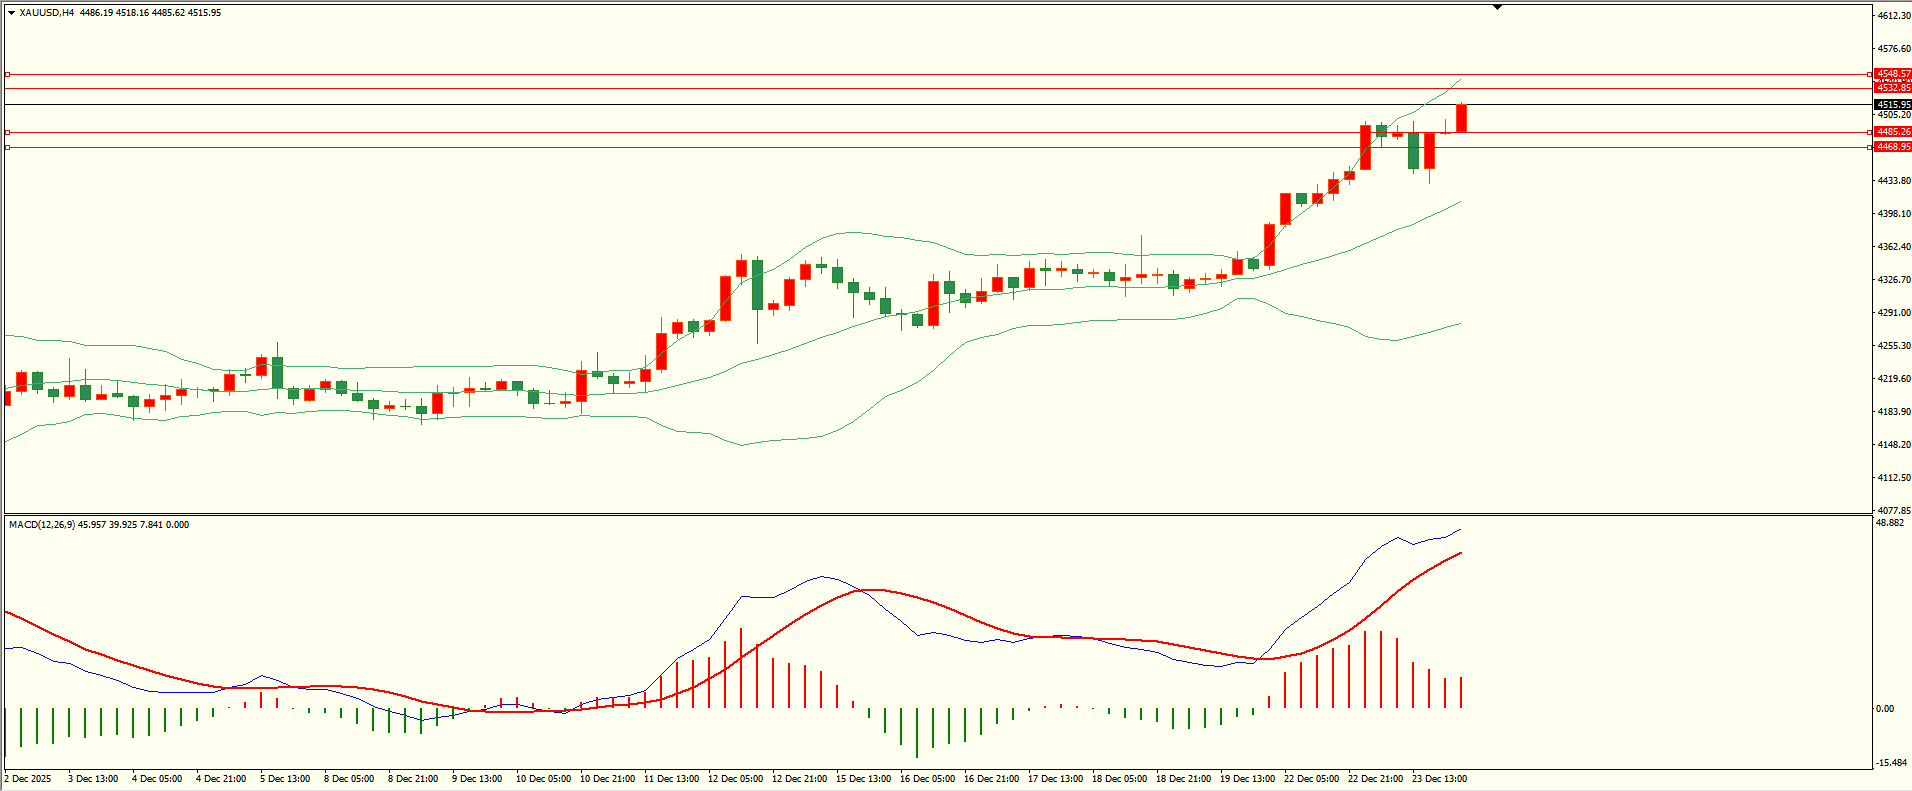
Task: Click the latest red candlestick
Action: pyautogui.click(x=1461, y=118)
